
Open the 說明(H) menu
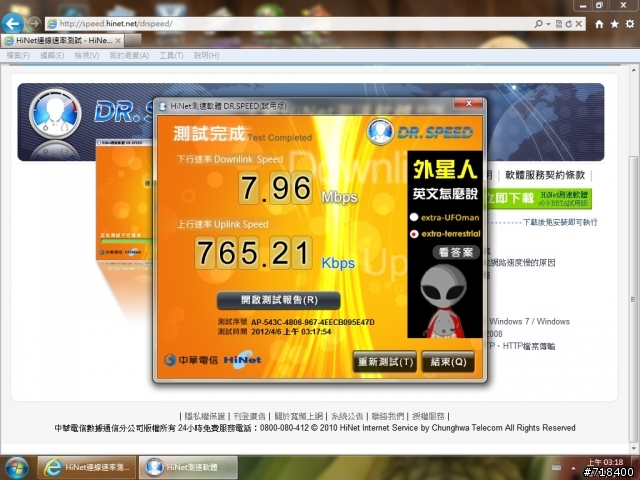point(206,56)
